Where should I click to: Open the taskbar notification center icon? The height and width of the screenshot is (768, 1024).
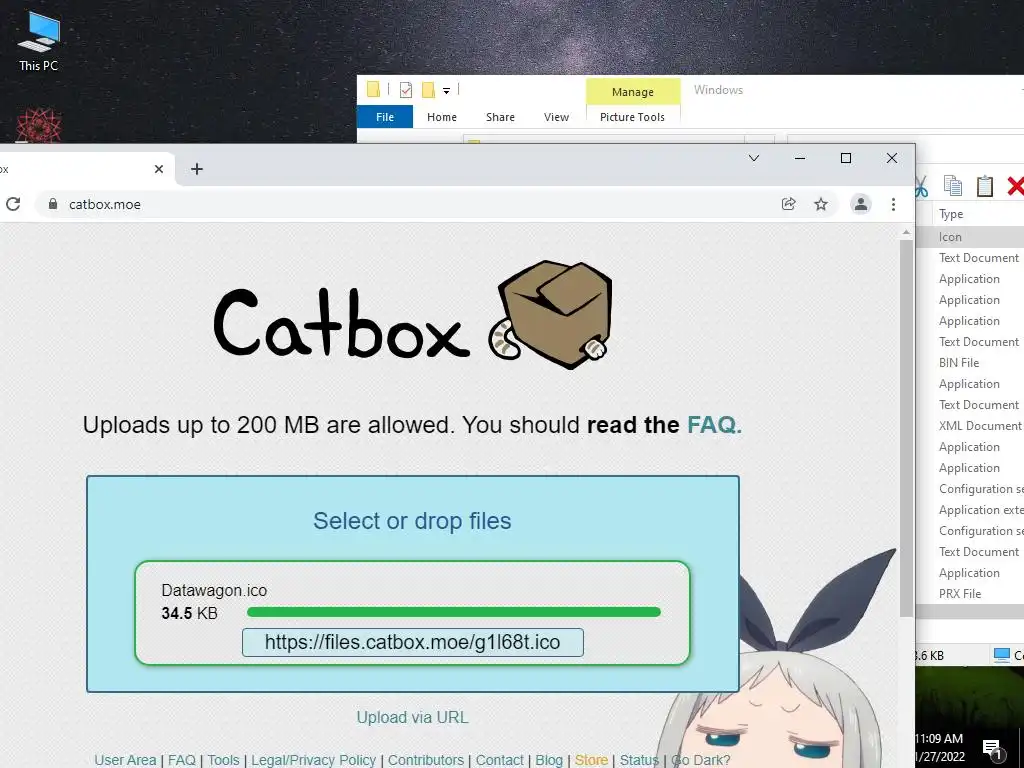pyautogui.click(x=992, y=749)
